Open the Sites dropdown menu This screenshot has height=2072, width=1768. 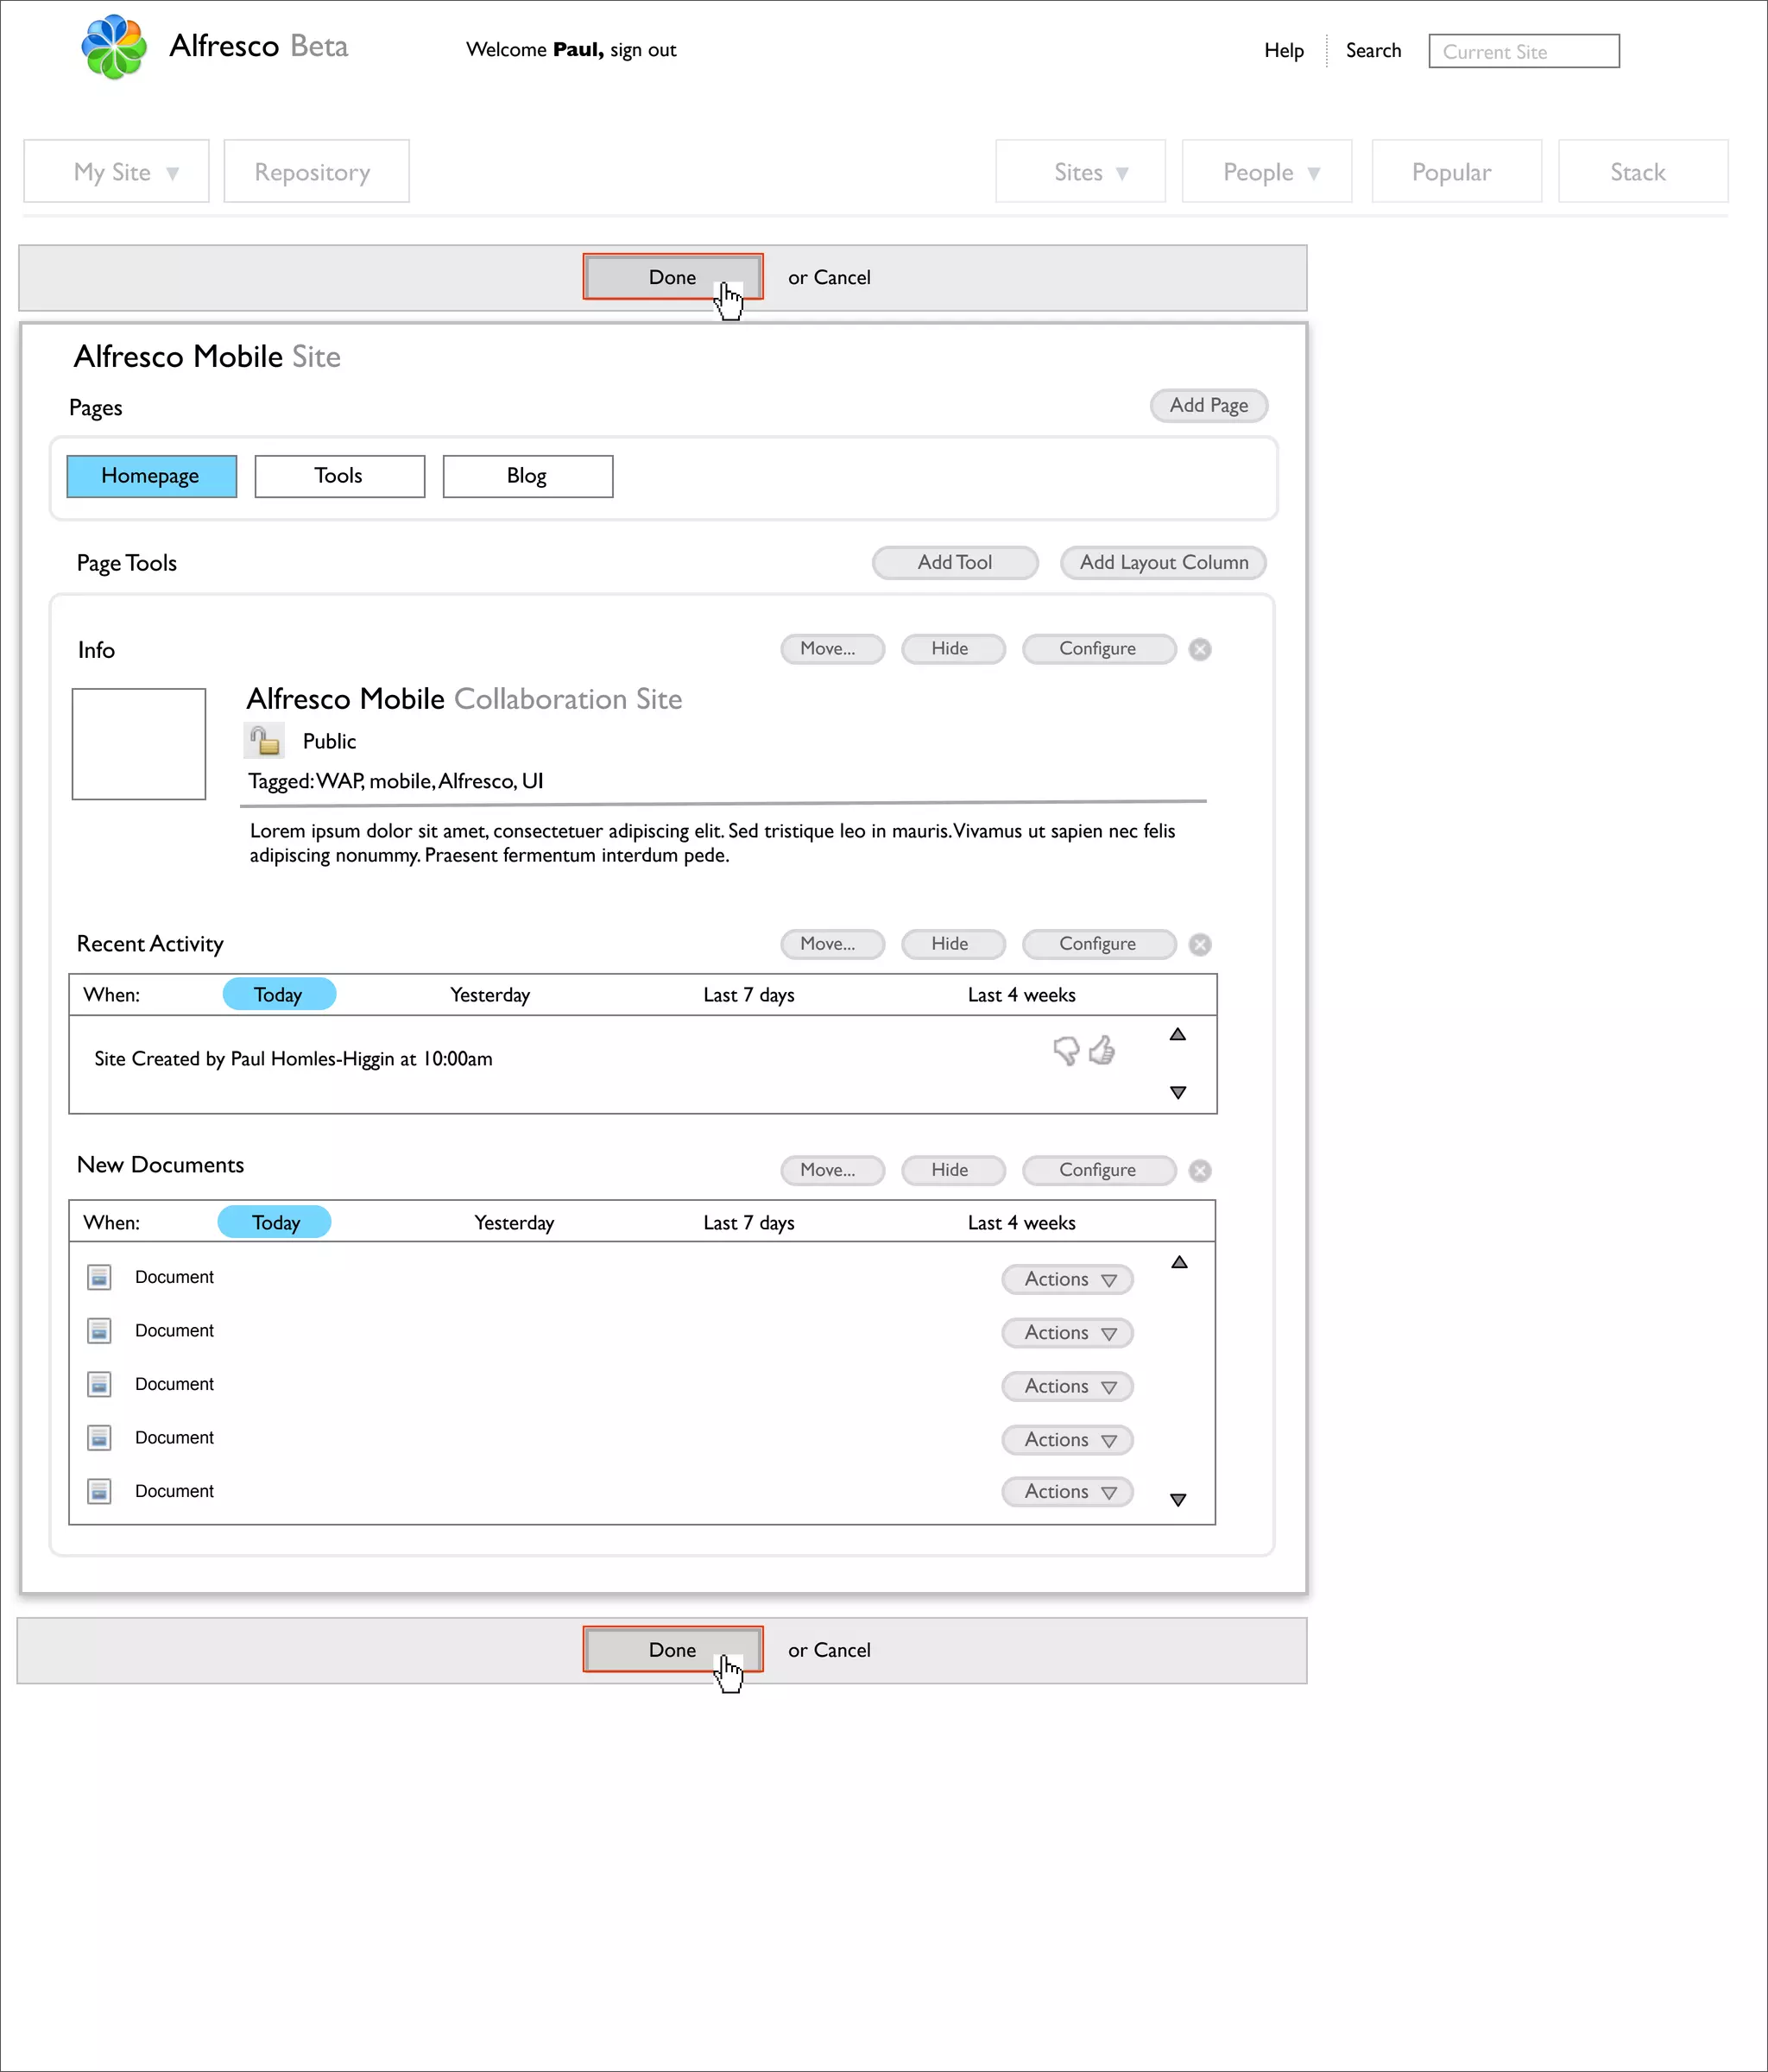[1081, 171]
